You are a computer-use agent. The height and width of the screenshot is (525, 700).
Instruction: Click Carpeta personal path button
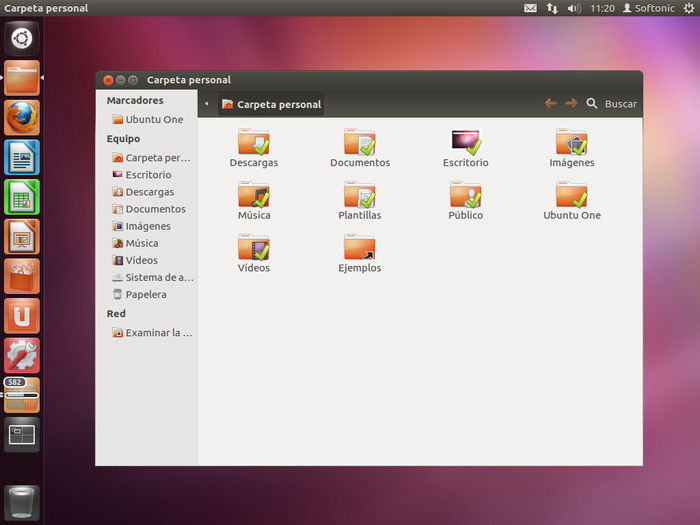pos(271,104)
